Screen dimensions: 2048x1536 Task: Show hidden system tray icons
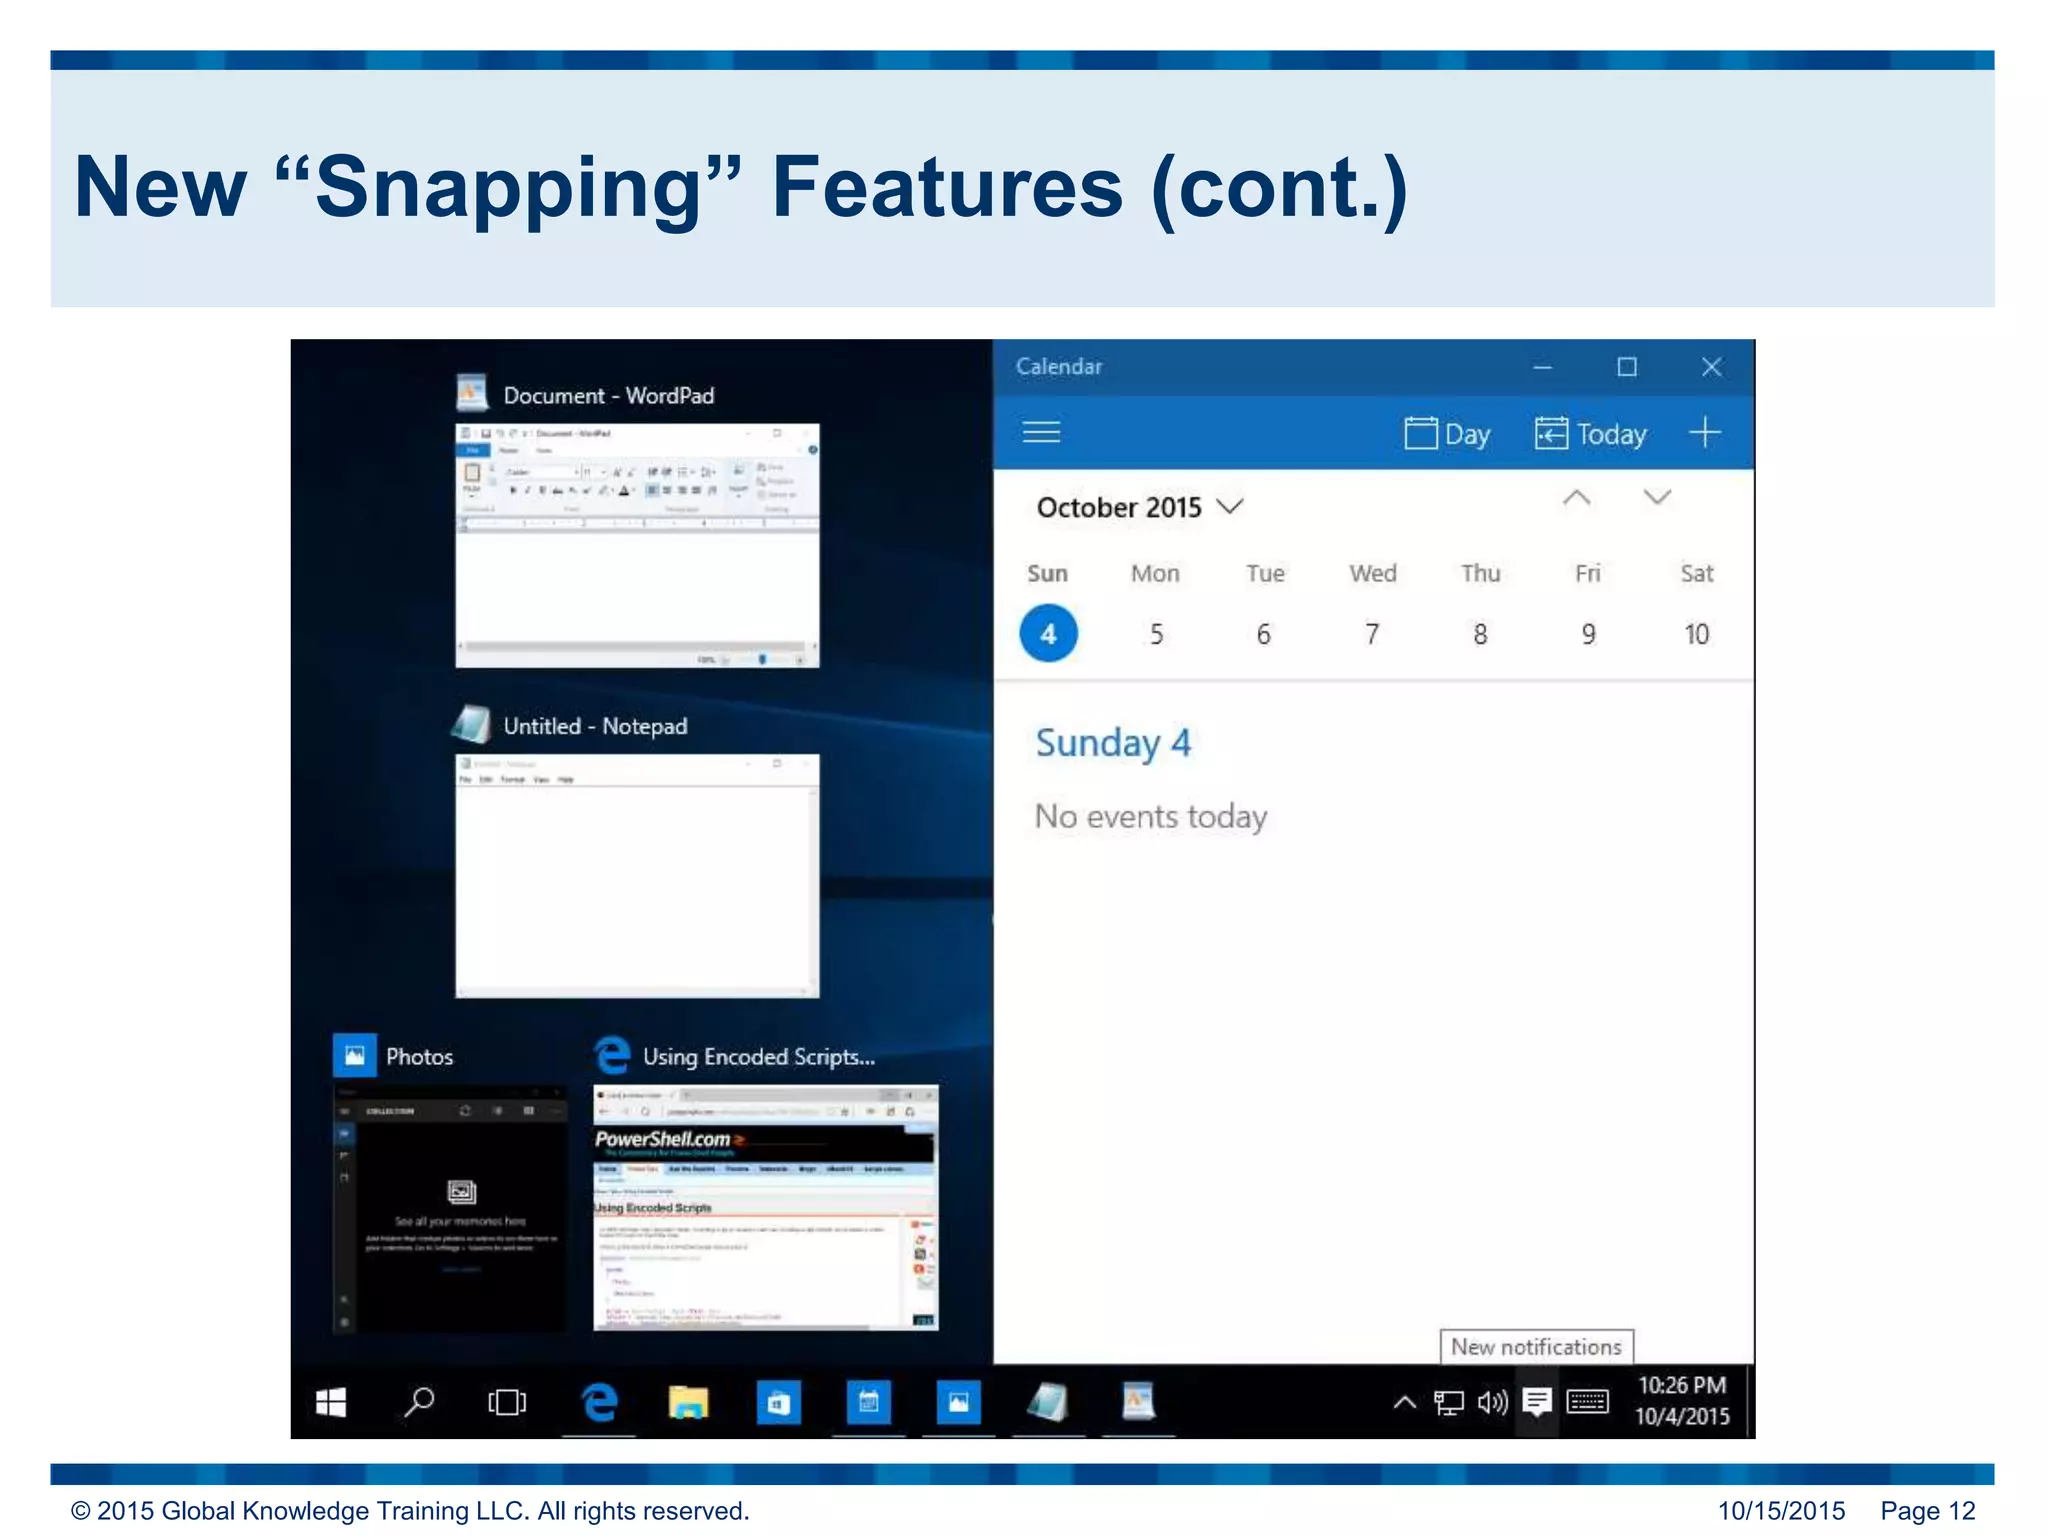pos(1404,1403)
